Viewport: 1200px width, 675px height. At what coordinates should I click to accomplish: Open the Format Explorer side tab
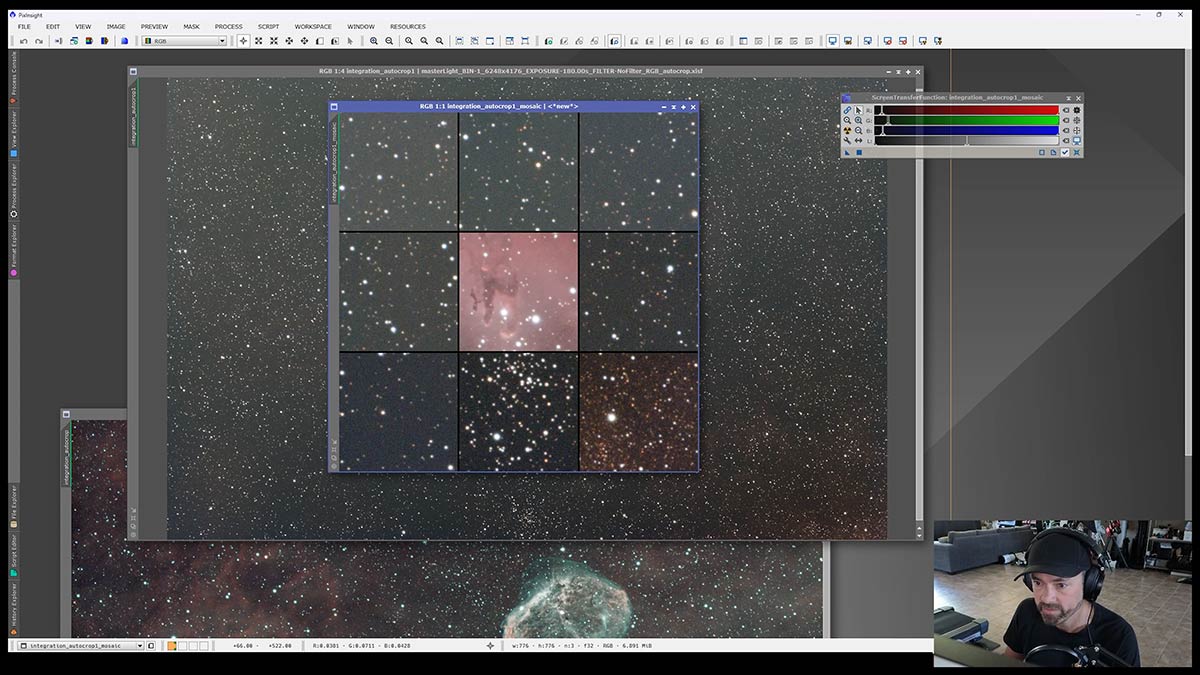[14, 250]
